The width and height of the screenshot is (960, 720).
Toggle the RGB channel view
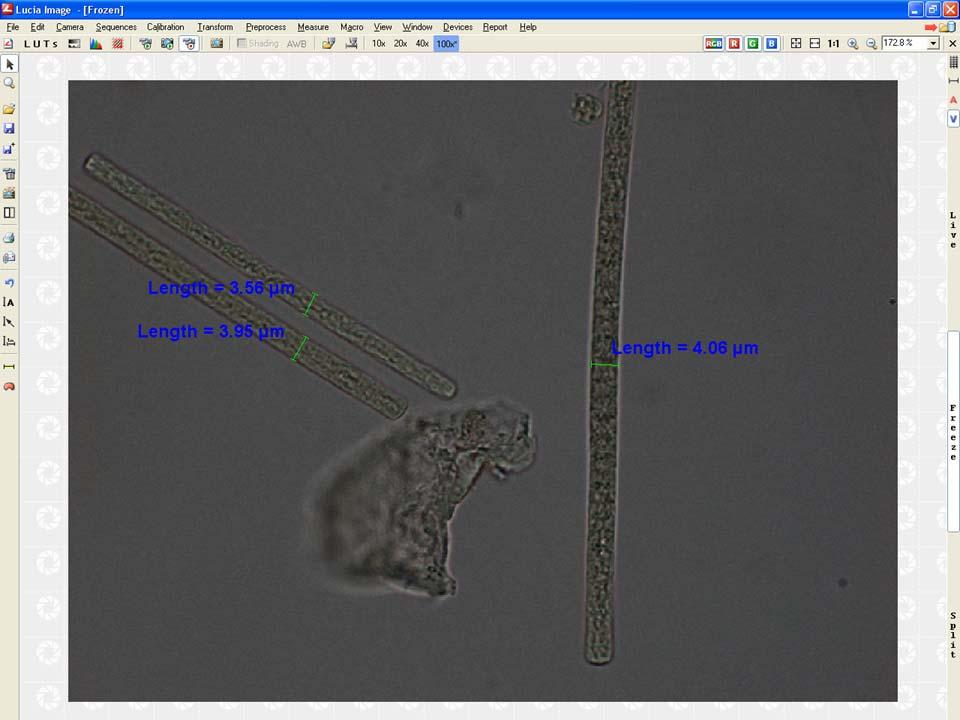[x=714, y=43]
